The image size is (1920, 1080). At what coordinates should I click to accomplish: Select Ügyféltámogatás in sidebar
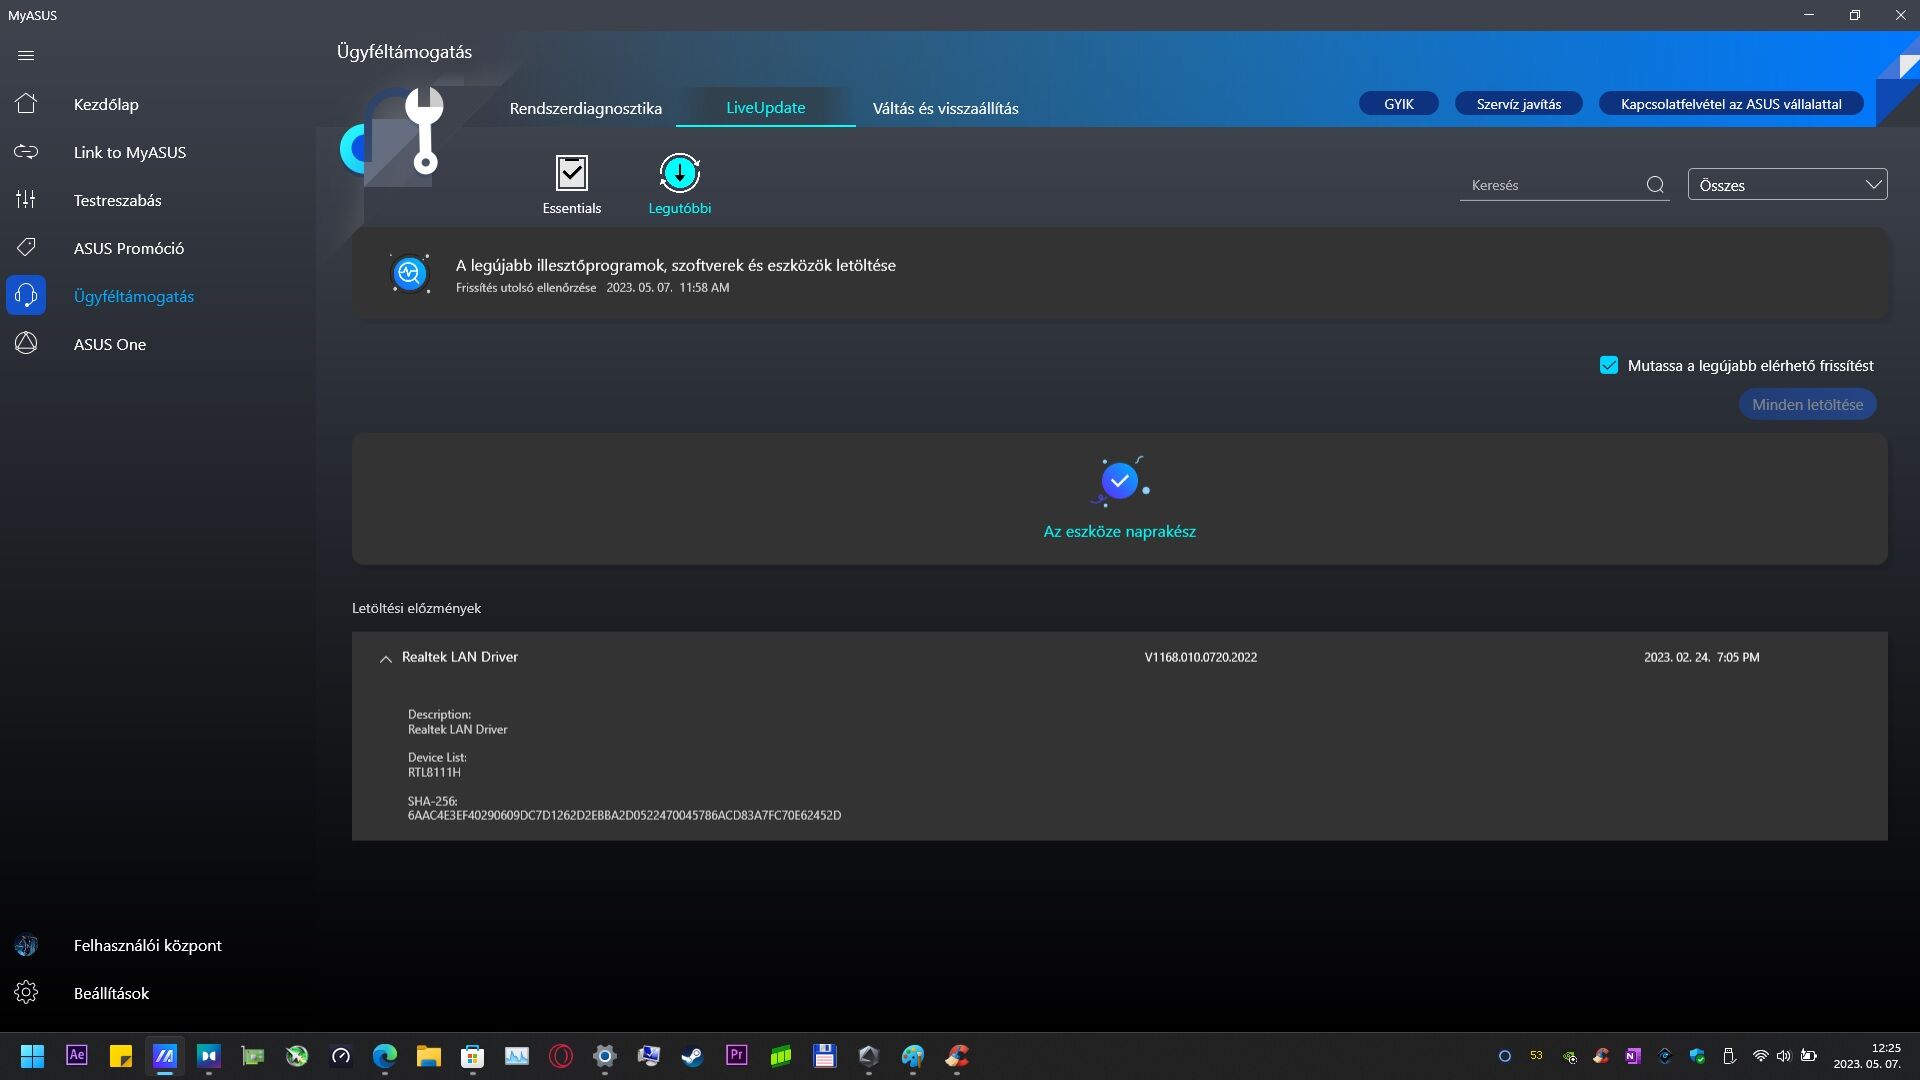[x=133, y=296]
